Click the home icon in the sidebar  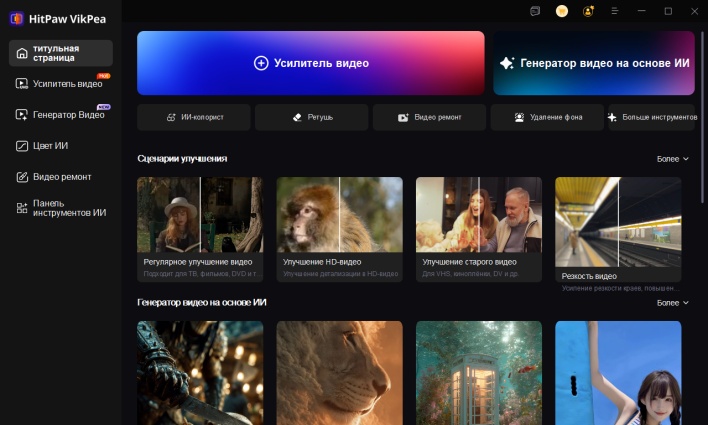(22, 53)
